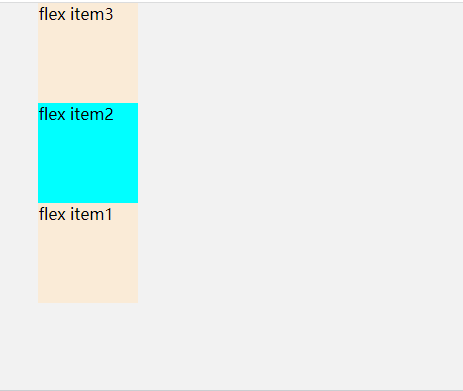Click the word "item2" in cyan box
This screenshot has width=463, height=391.
coord(92,114)
